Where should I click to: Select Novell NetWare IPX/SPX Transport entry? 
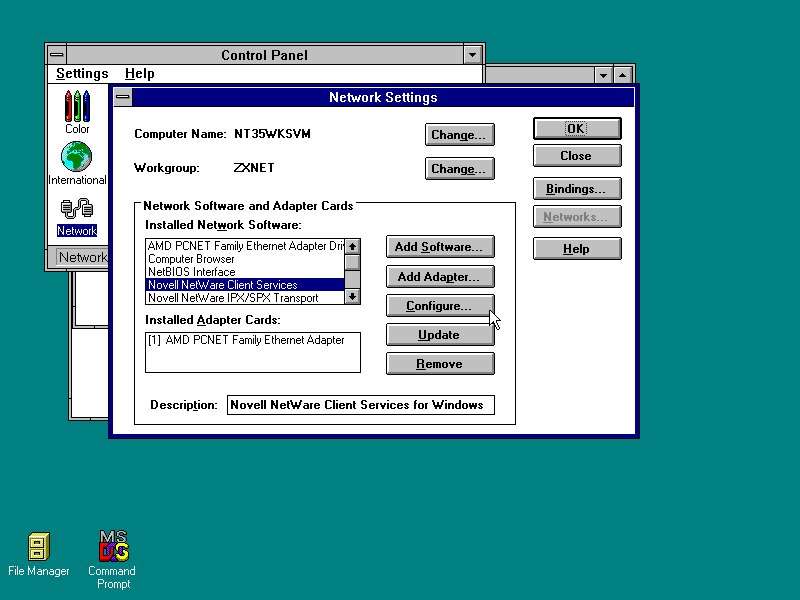(x=245, y=298)
